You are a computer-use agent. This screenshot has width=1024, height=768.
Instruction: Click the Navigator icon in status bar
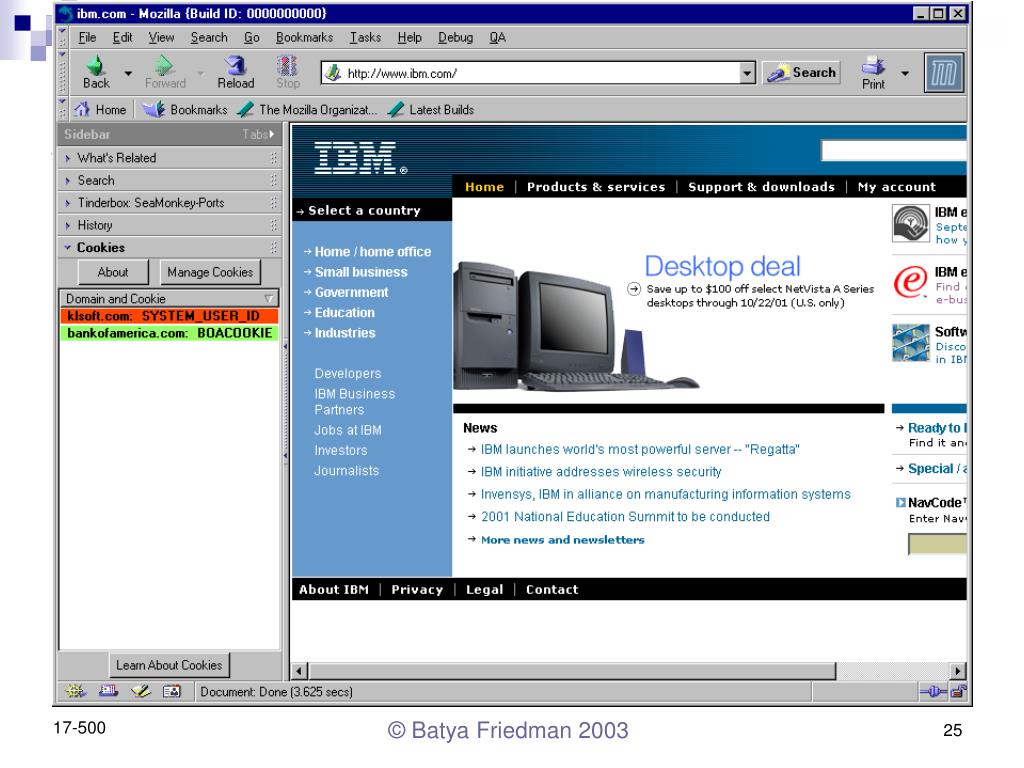(75, 690)
